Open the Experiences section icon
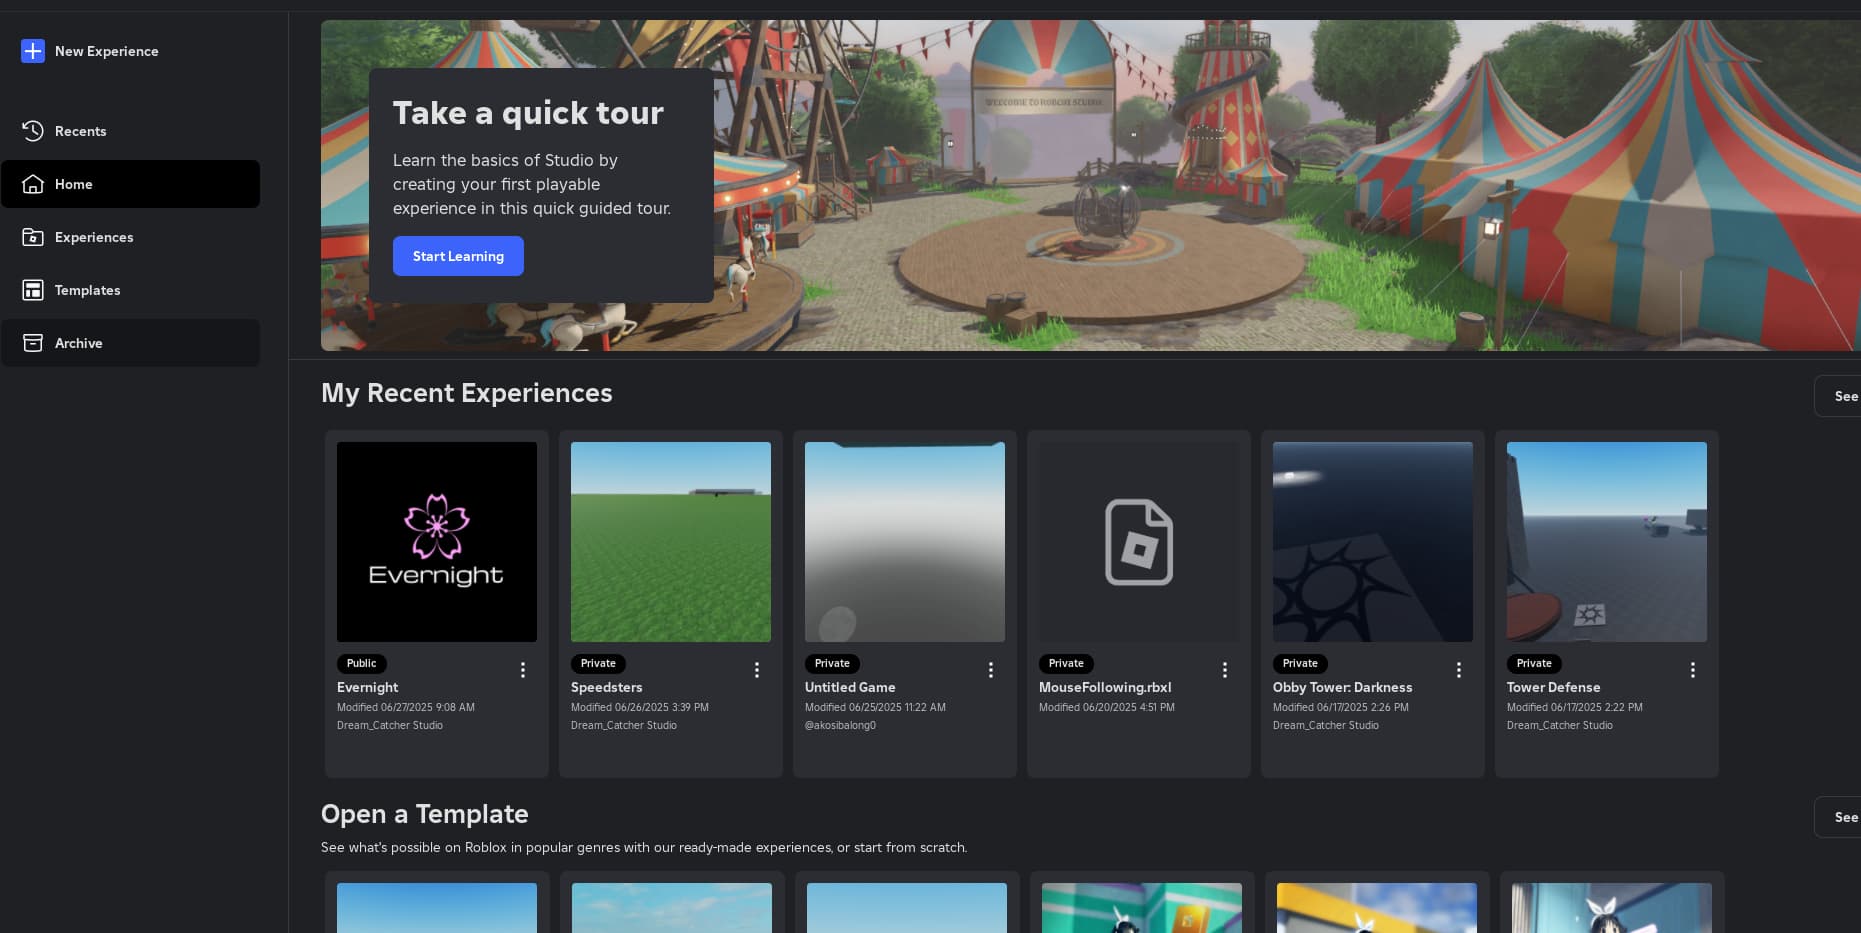 click(x=33, y=237)
